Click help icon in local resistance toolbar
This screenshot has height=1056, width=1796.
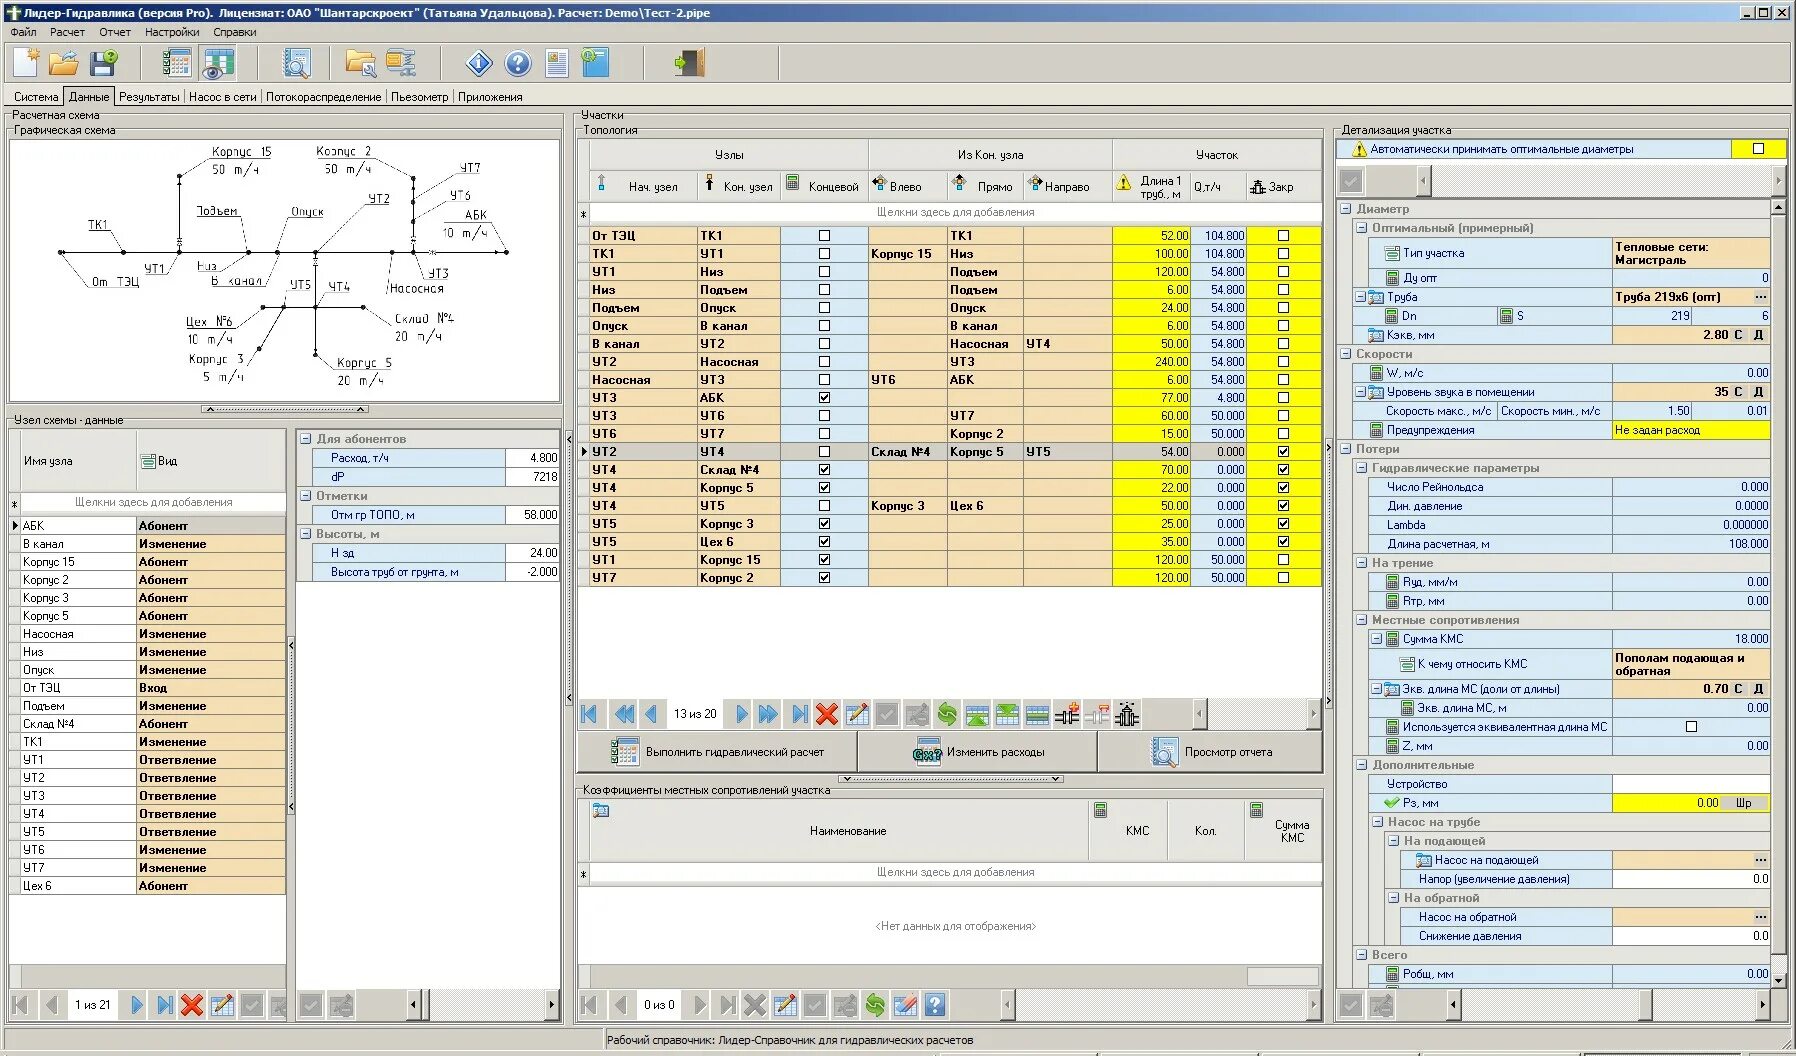coord(935,1005)
